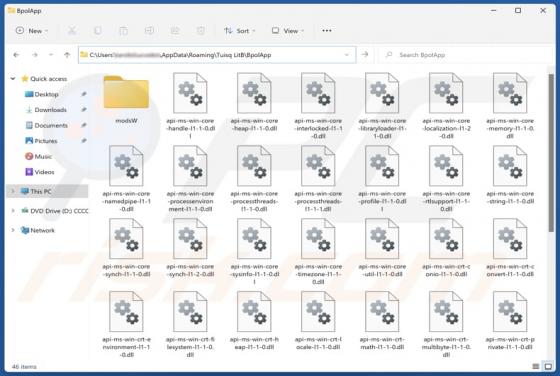Open the View dropdown menu
560x376 pixels.
click(x=288, y=31)
